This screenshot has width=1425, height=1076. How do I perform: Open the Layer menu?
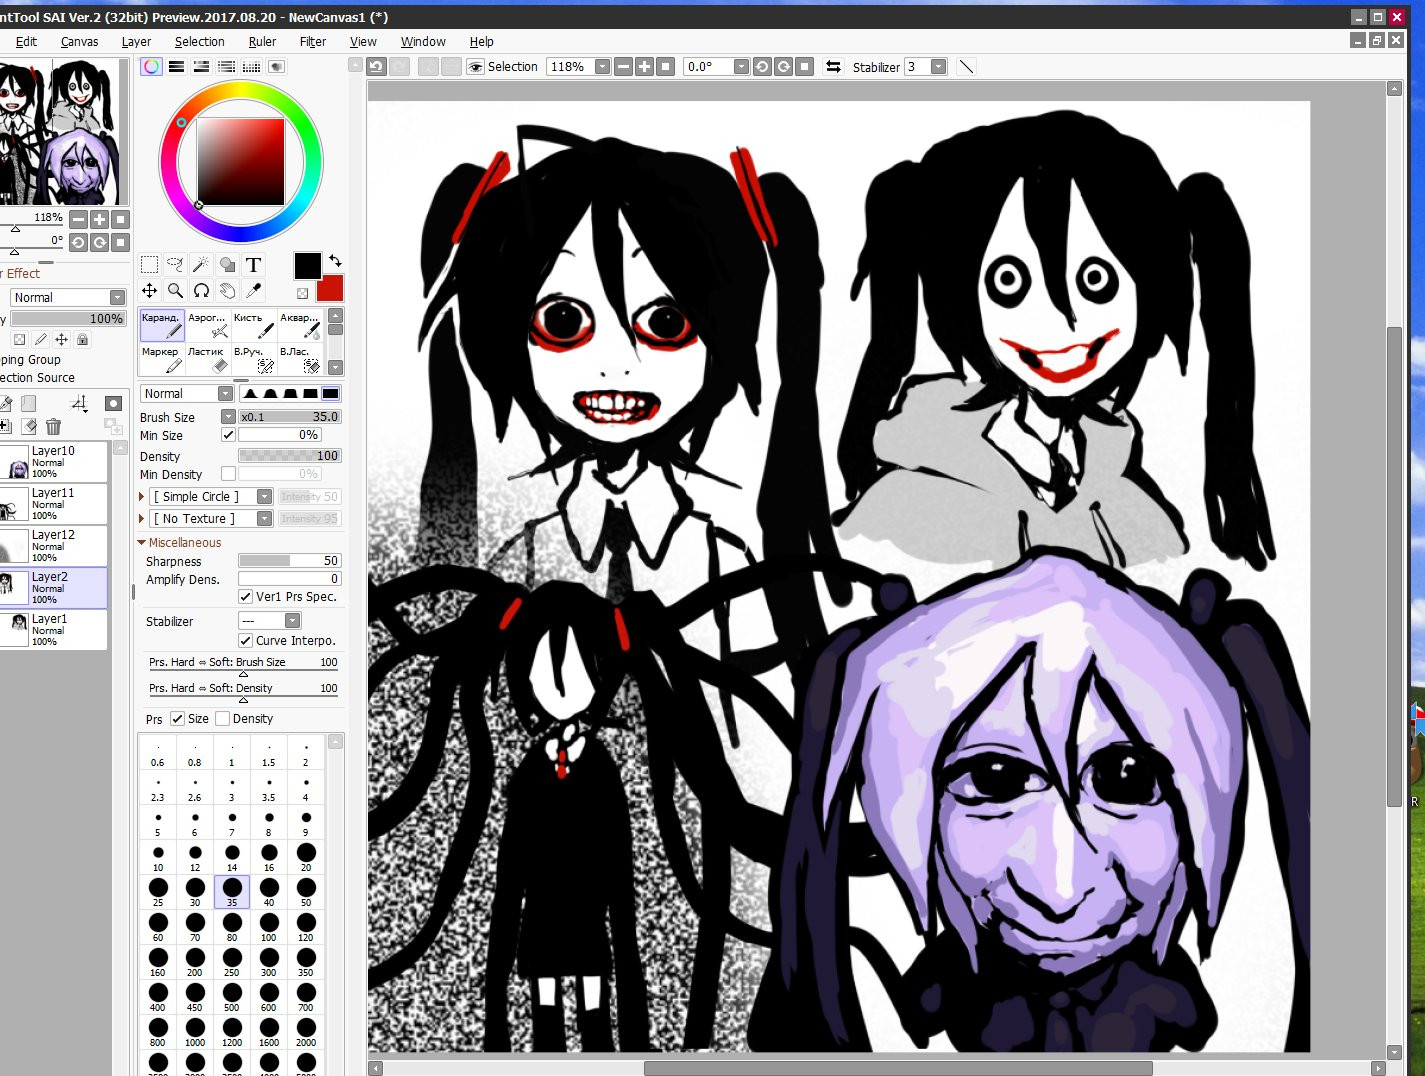tap(136, 41)
